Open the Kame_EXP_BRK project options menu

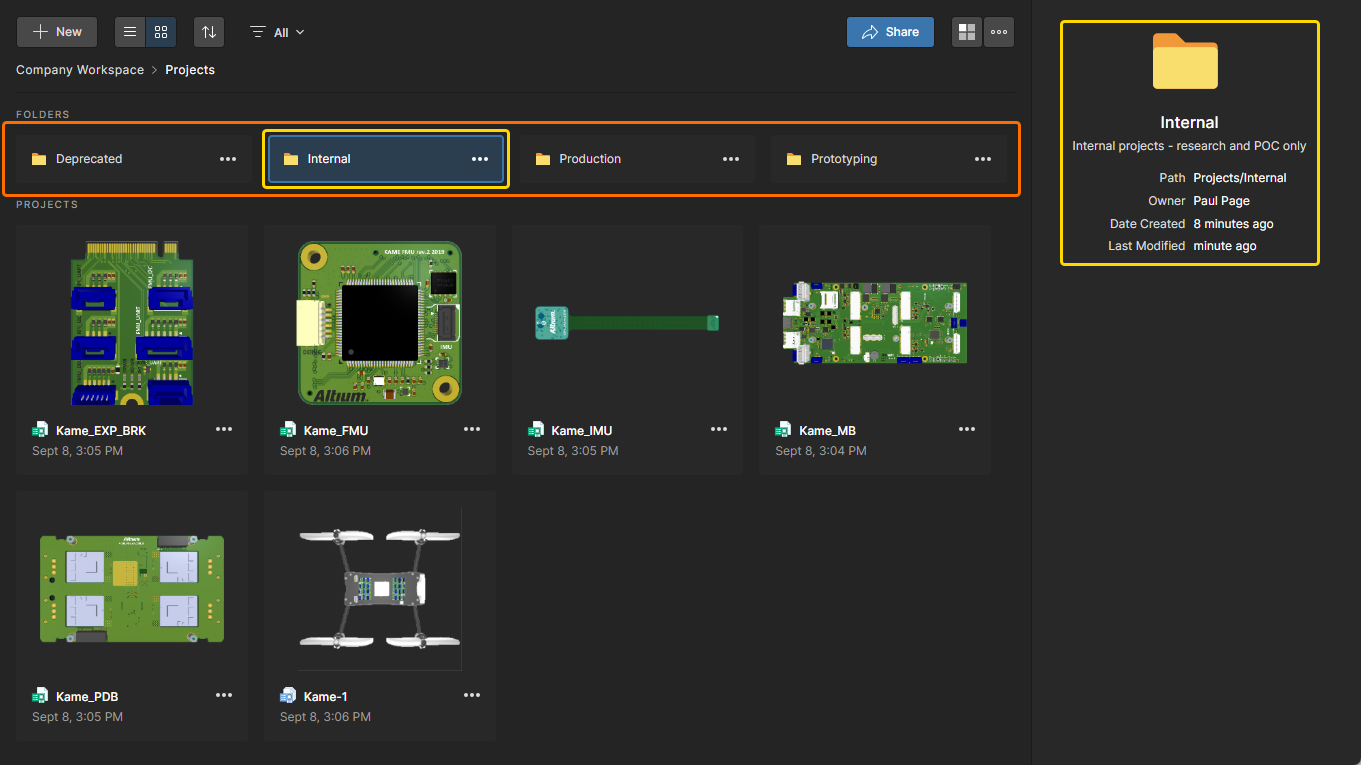point(224,430)
